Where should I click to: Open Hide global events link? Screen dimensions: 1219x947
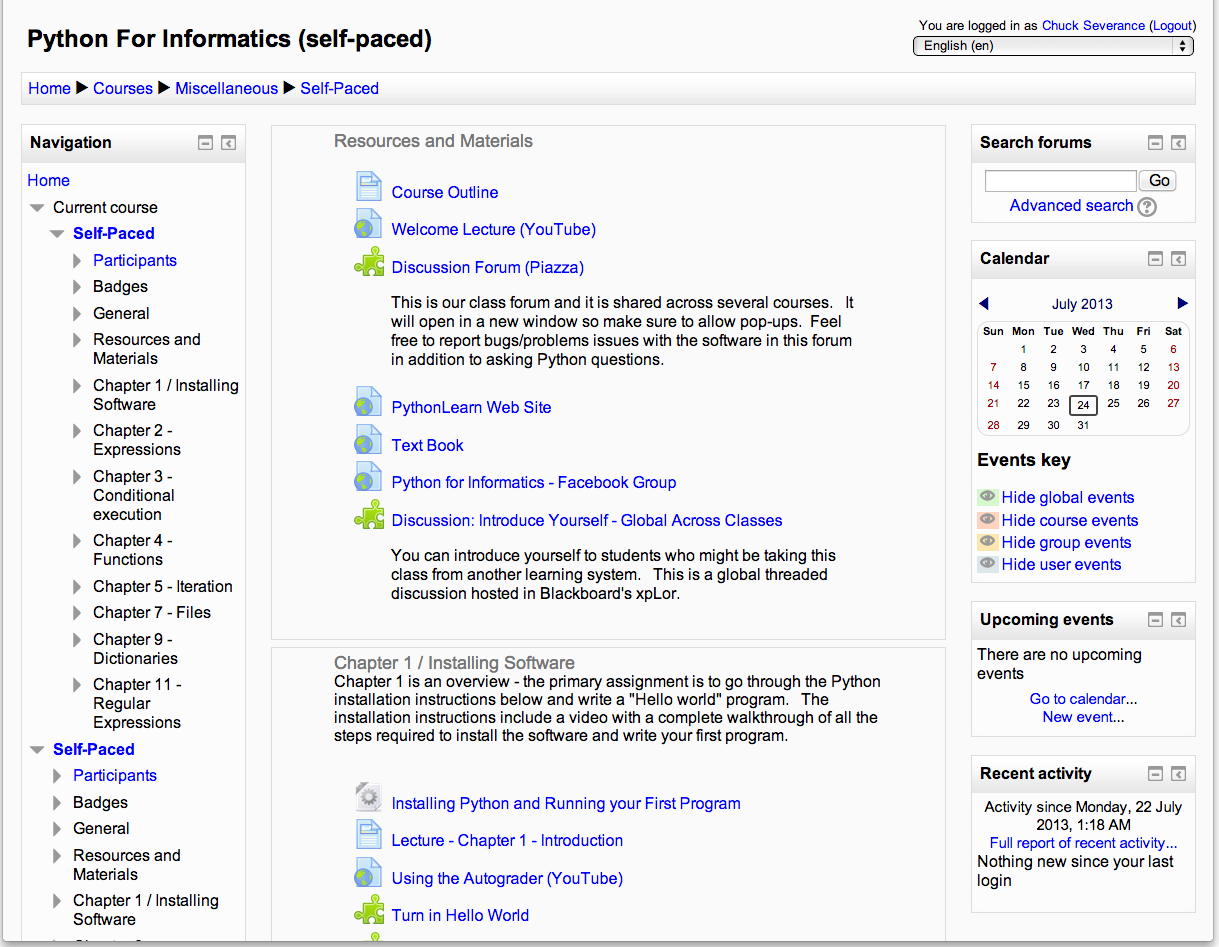coord(1068,497)
